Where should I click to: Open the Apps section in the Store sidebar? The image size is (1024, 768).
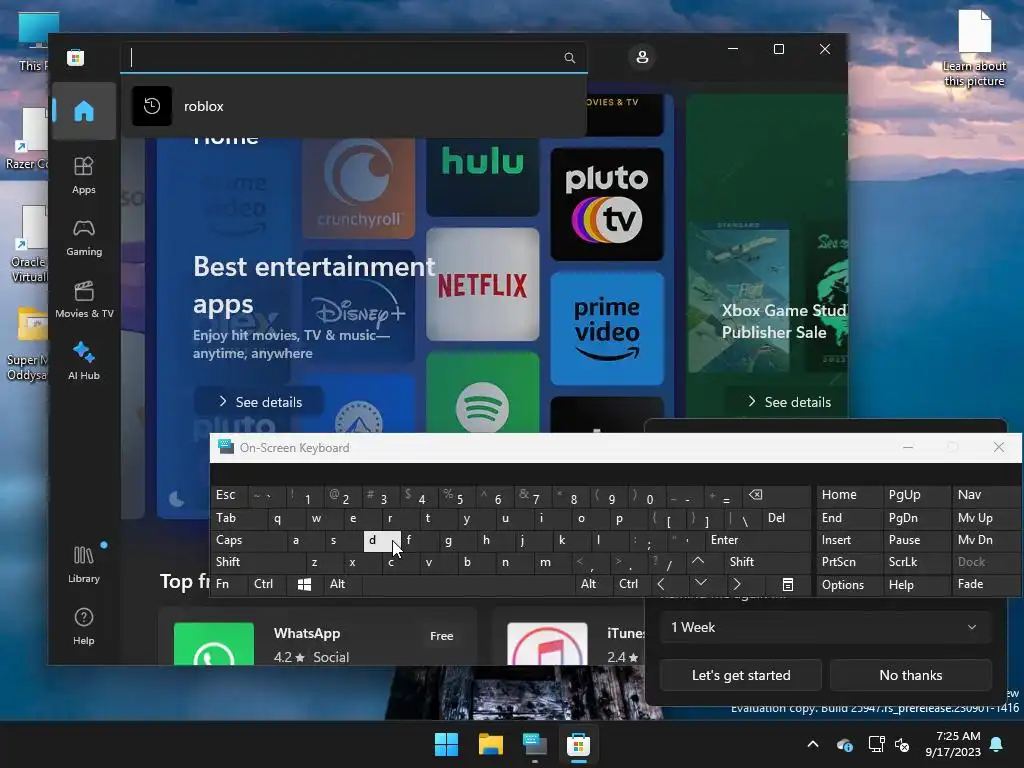(x=84, y=176)
